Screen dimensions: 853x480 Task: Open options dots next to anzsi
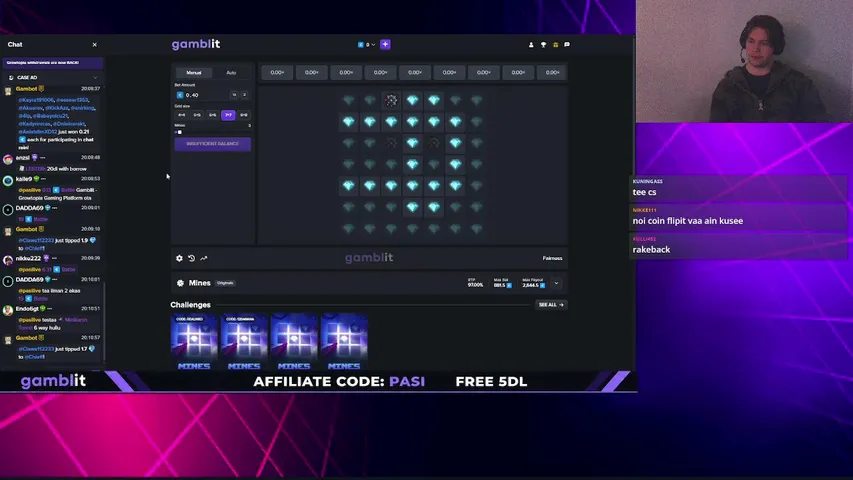coord(42,158)
